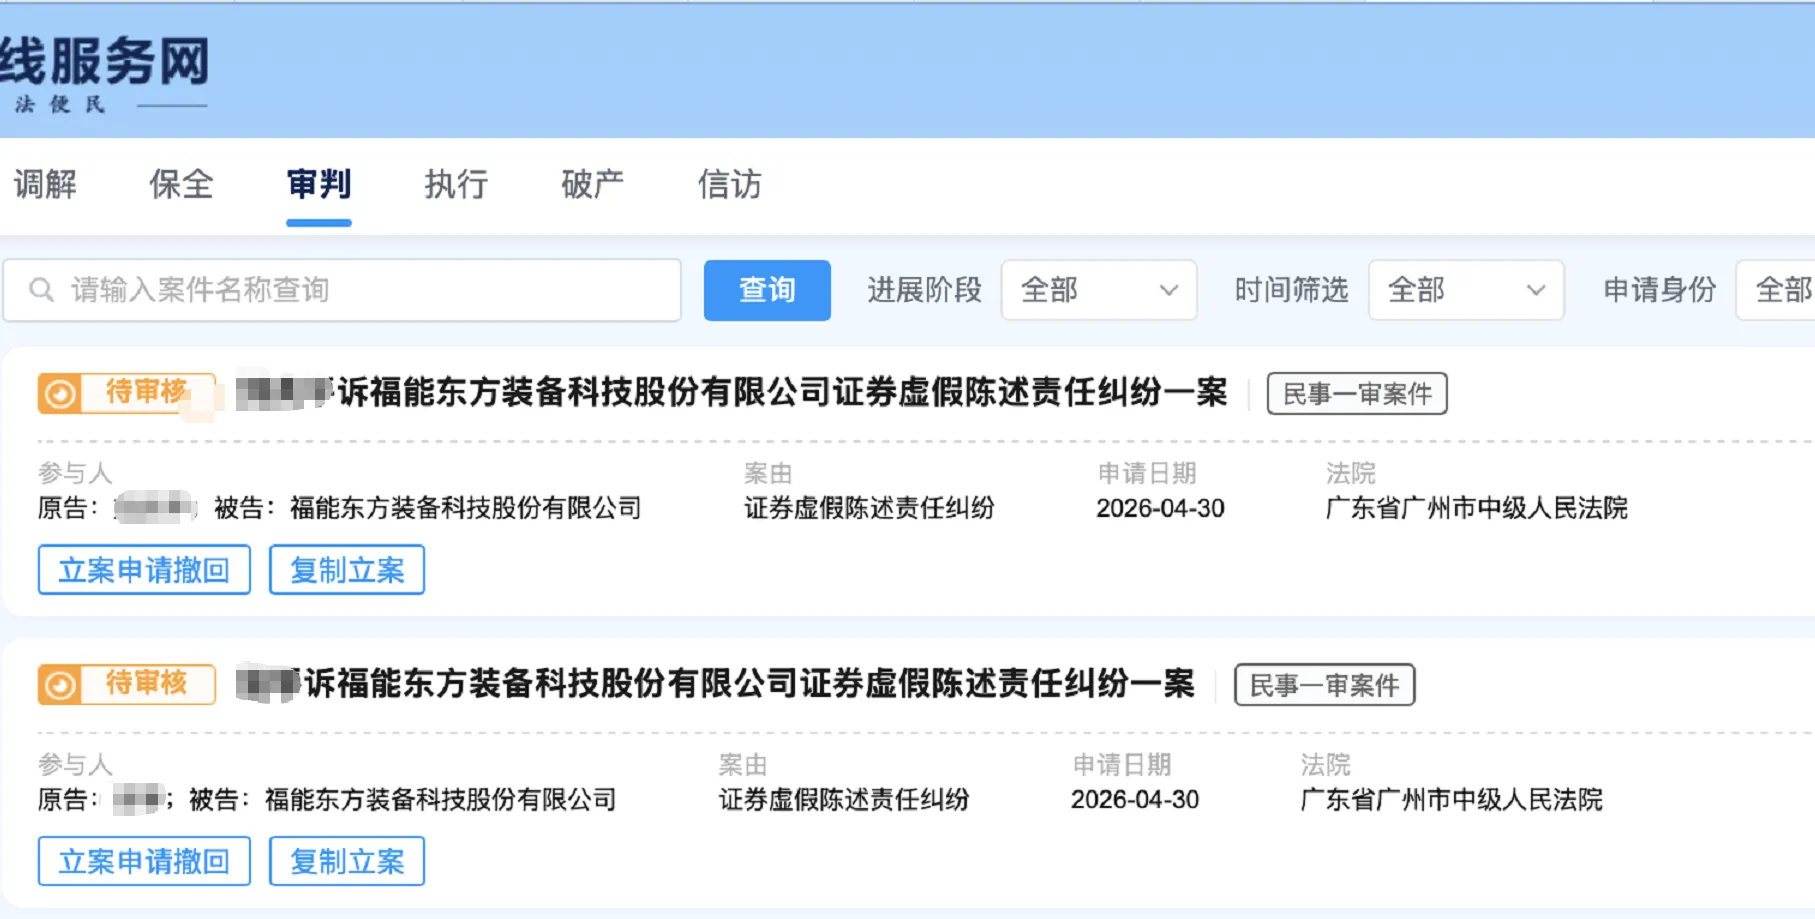1815x919 pixels.
Task: Click the first case's 待审核 label
Action: [147, 392]
